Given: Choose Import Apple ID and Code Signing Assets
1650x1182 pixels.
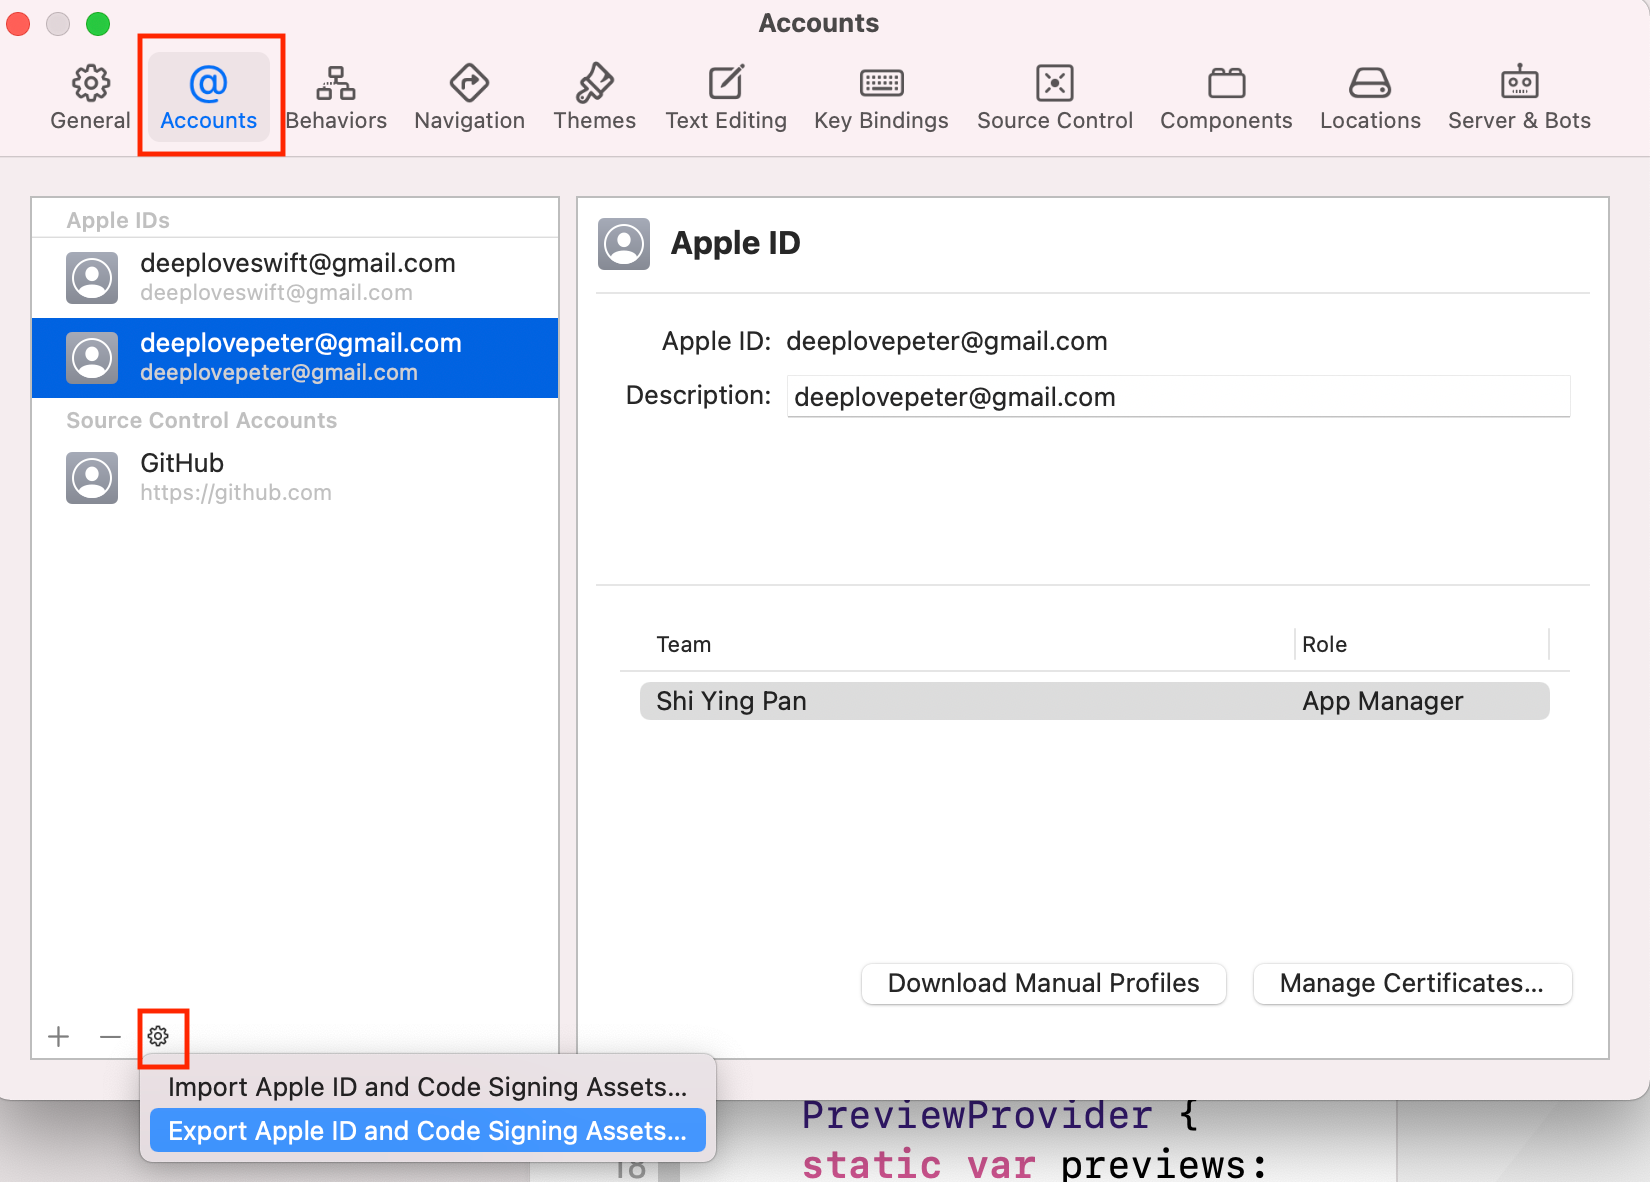Looking at the screenshot, I should click(x=428, y=1087).
